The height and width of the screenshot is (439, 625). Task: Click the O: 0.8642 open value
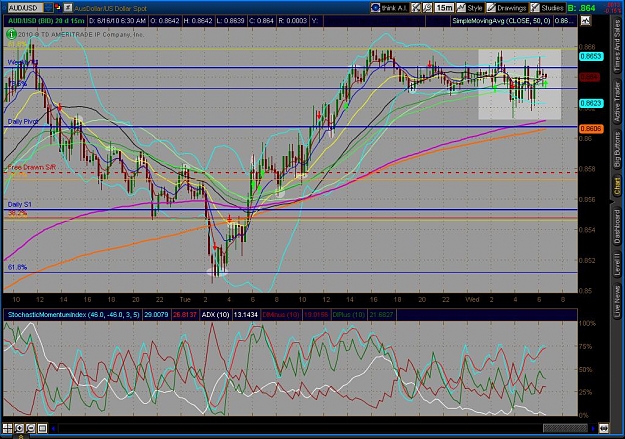[165, 21]
